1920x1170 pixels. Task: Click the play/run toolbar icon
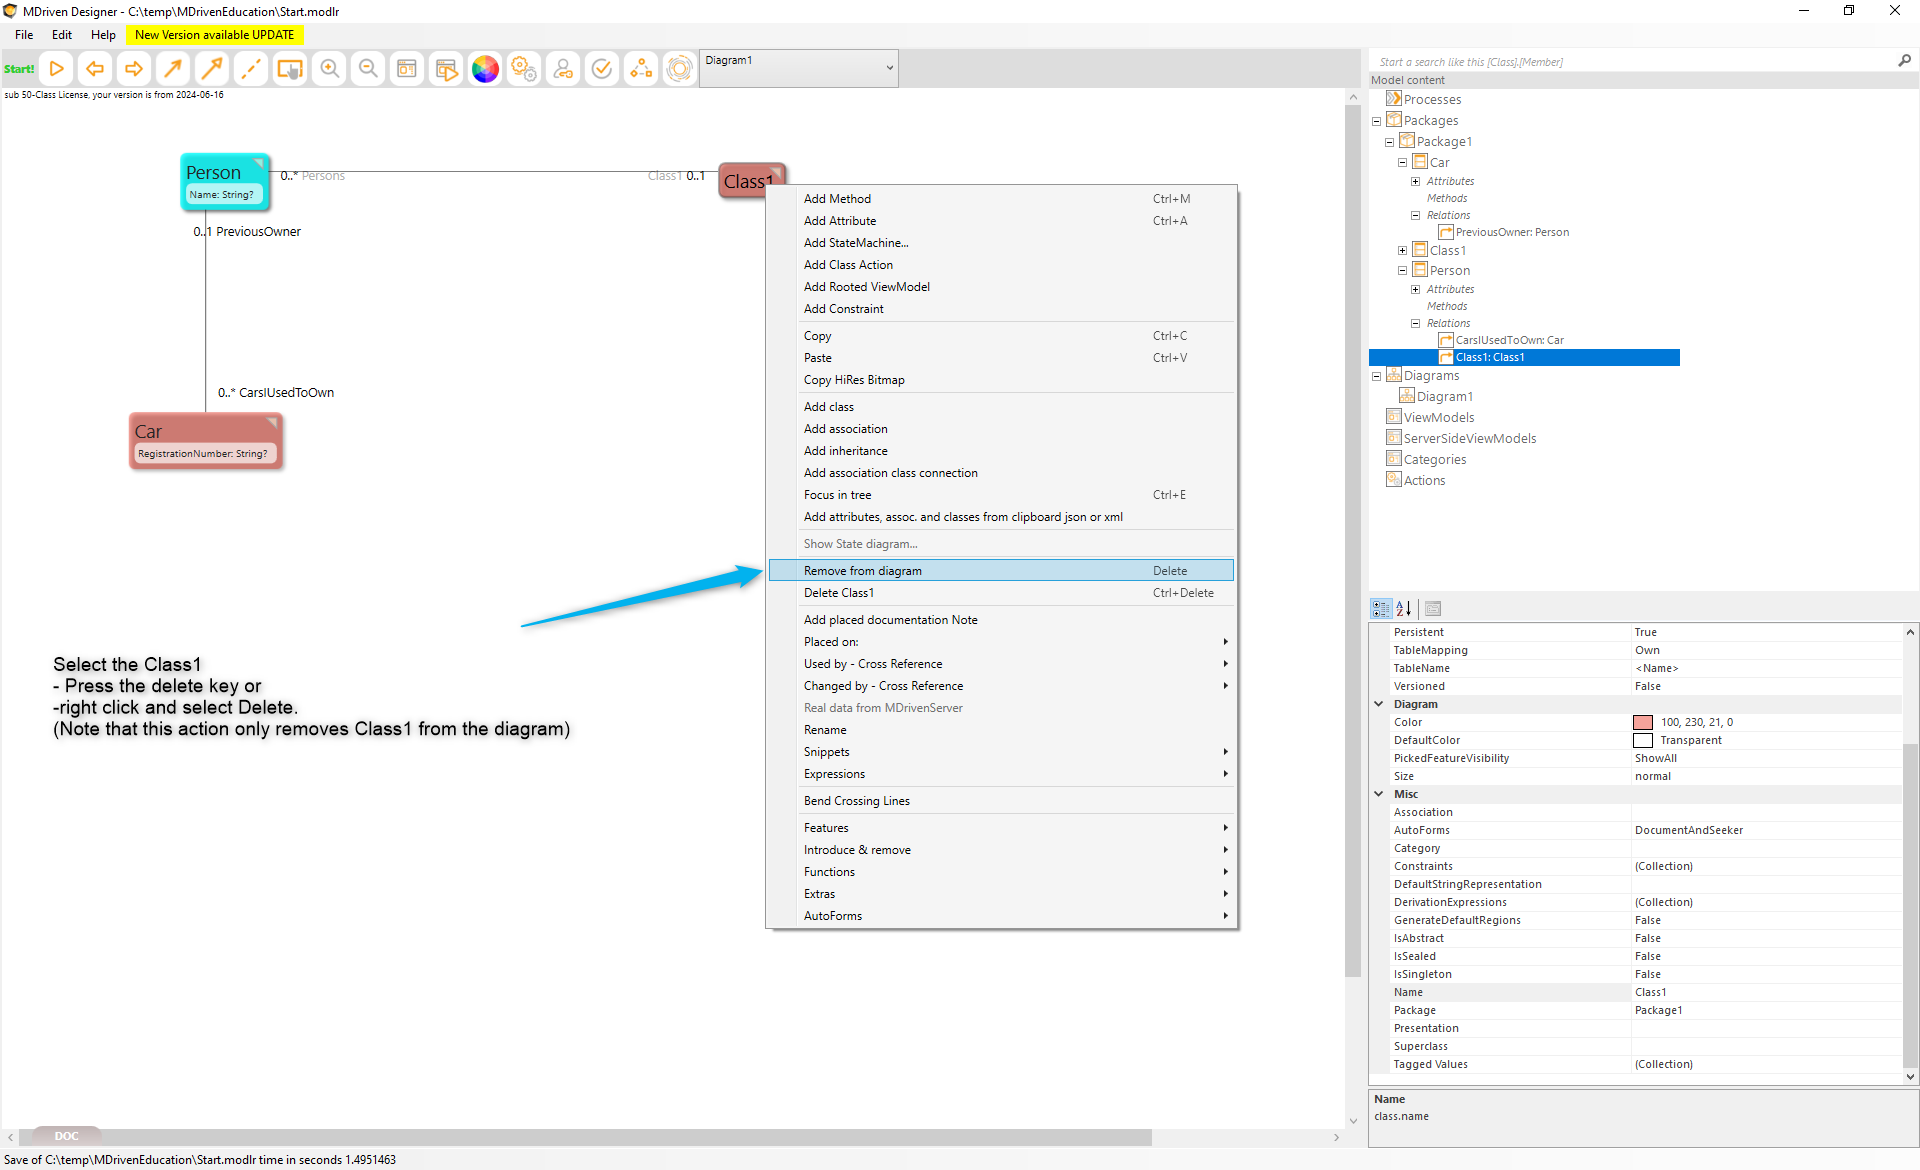[57, 69]
